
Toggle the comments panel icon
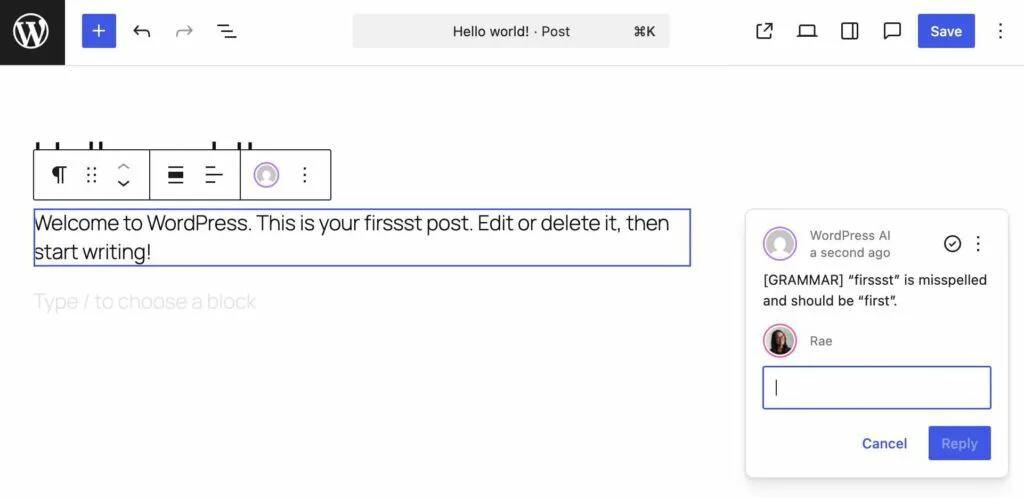coord(892,31)
